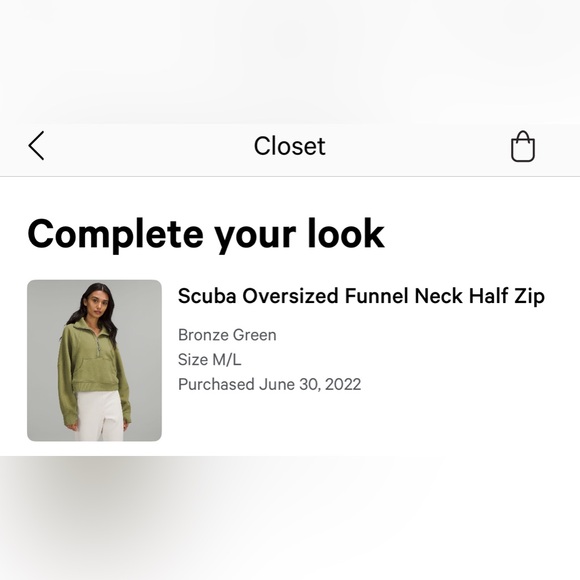580x580 pixels.
Task: Open the Scuba Oversized Funnel Neck Half Zip link
Action: [x=361, y=296]
